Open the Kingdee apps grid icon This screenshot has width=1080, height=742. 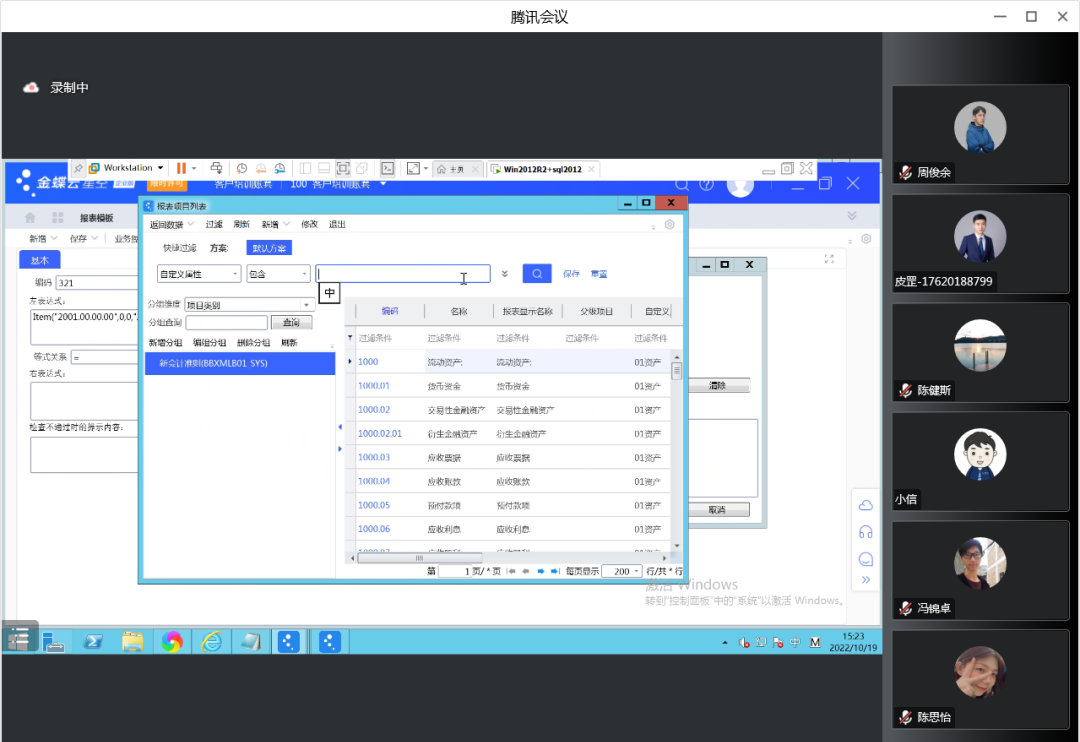58,218
